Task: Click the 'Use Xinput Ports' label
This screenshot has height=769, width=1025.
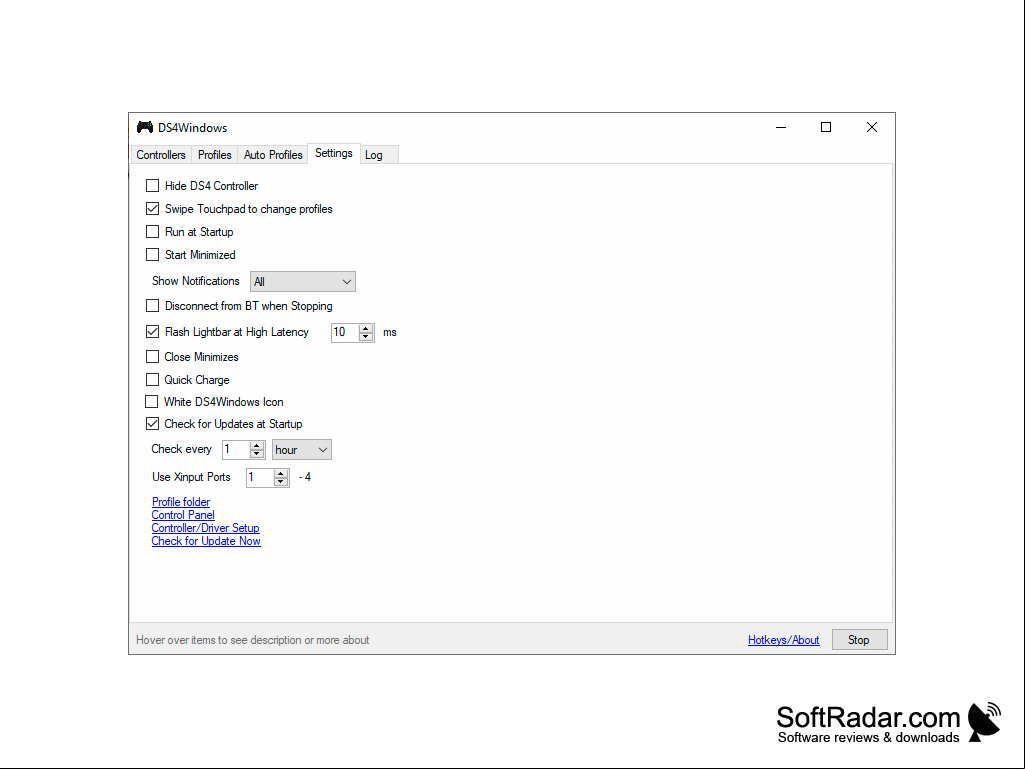Action: point(191,477)
